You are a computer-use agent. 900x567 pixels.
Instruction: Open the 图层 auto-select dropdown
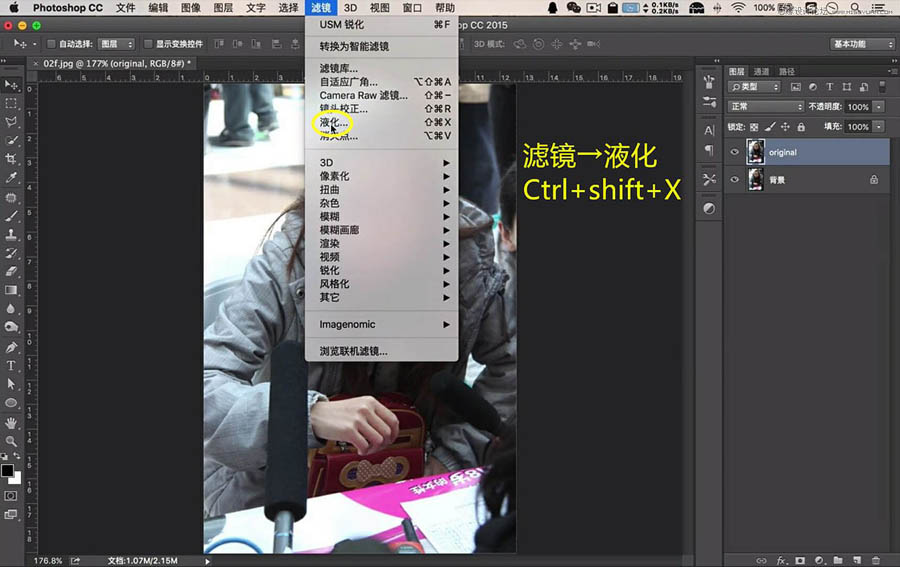[117, 44]
